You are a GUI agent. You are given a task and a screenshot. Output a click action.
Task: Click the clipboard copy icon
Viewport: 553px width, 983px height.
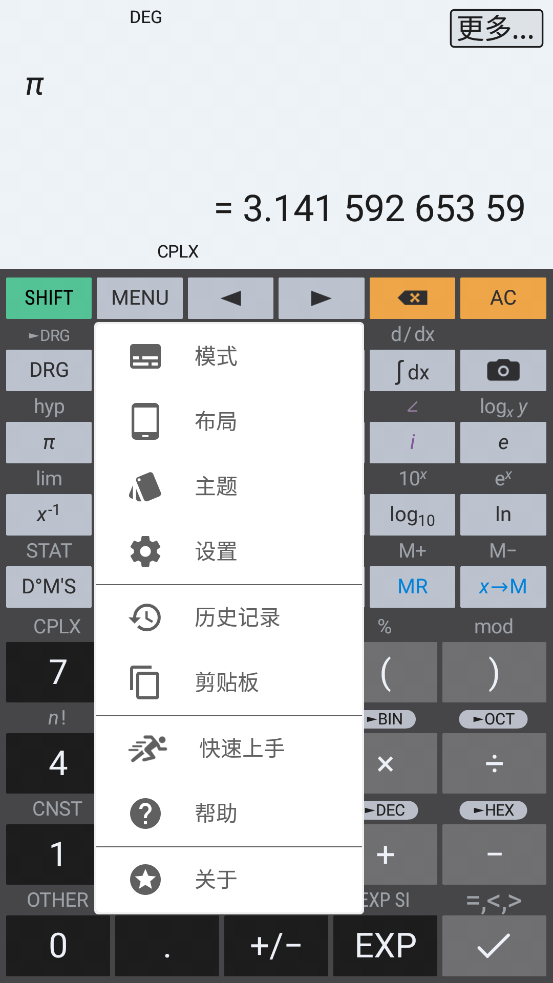(x=145, y=682)
